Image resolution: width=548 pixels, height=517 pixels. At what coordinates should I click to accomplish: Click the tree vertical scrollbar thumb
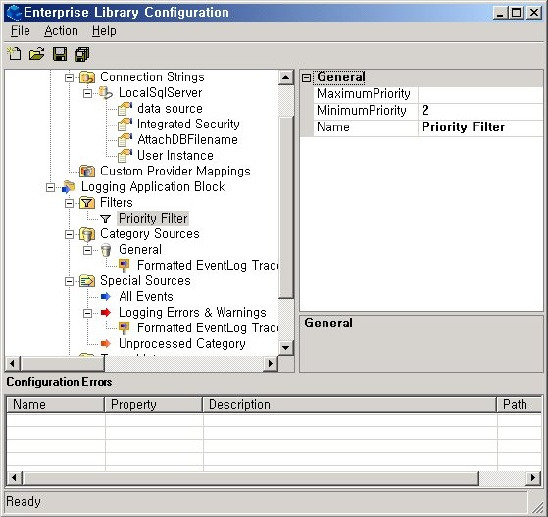coord(286,207)
